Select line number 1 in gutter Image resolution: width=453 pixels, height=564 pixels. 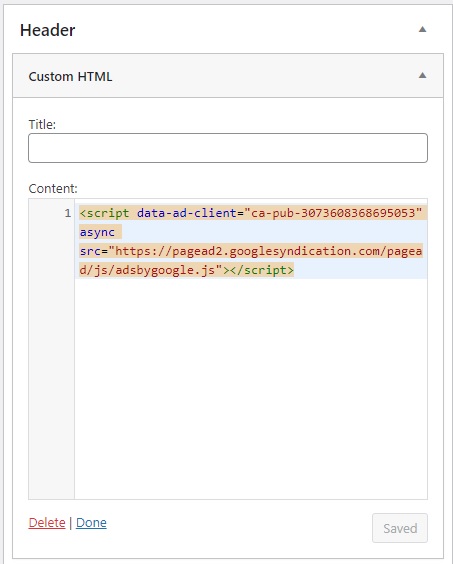point(68,213)
